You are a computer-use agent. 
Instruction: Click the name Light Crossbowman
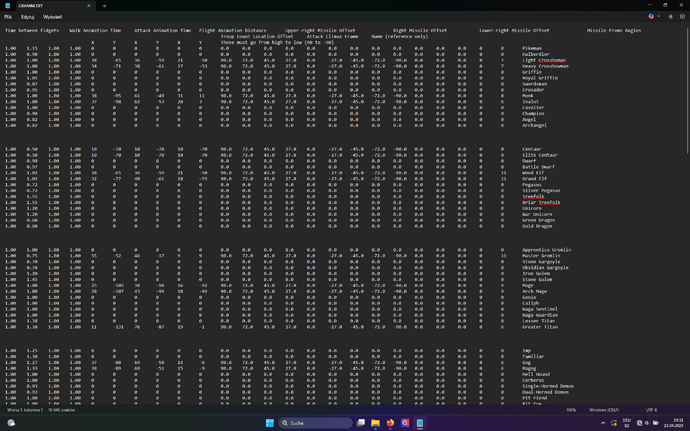point(544,60)
